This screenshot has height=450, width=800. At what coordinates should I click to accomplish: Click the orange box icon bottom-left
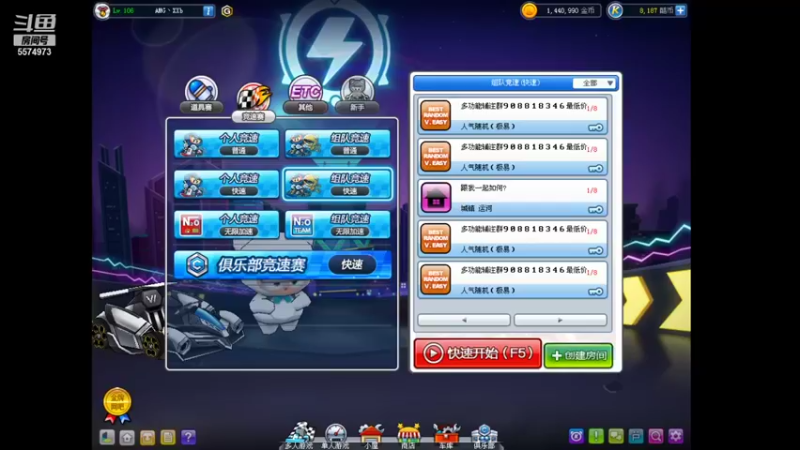pos(147,437)
